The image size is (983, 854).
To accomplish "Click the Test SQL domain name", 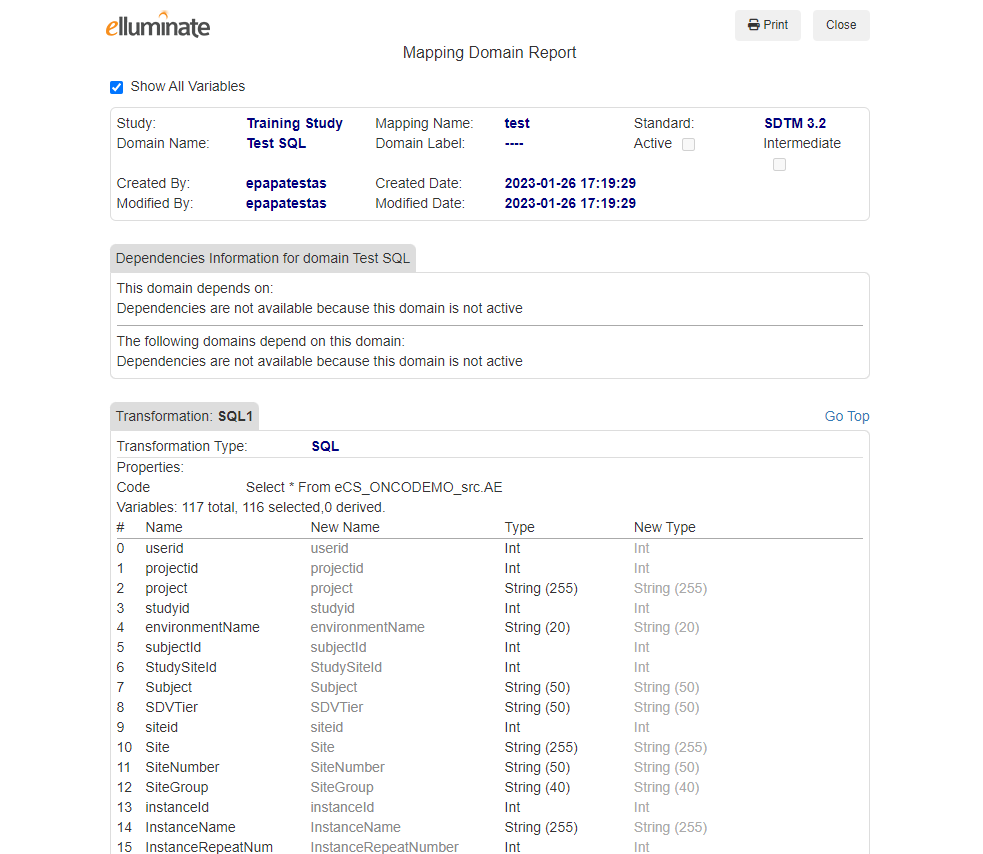I will pyautogui.click(x=276, y=143).
